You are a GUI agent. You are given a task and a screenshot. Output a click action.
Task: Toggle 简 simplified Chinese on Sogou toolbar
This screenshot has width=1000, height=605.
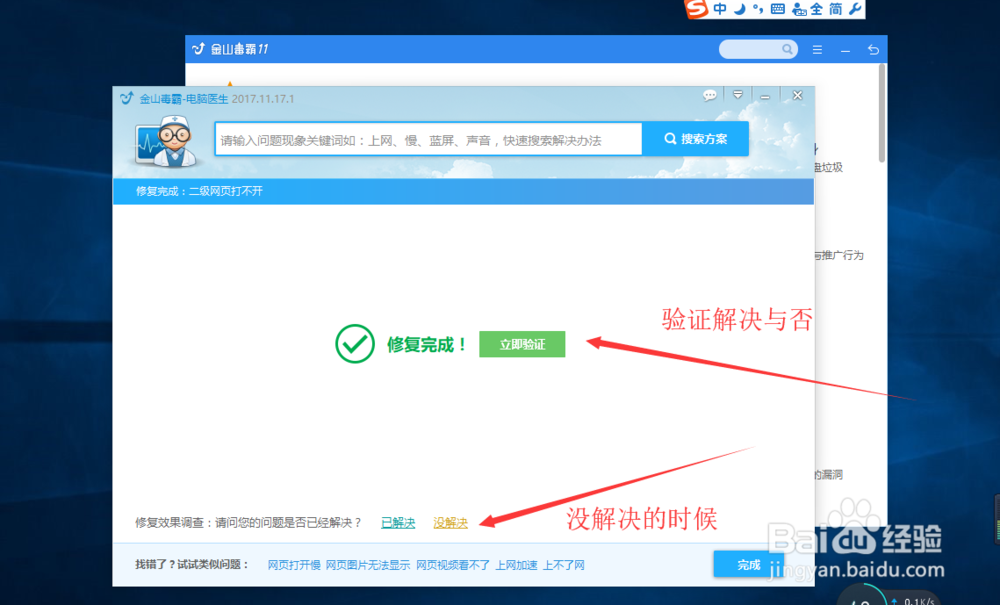835,9
